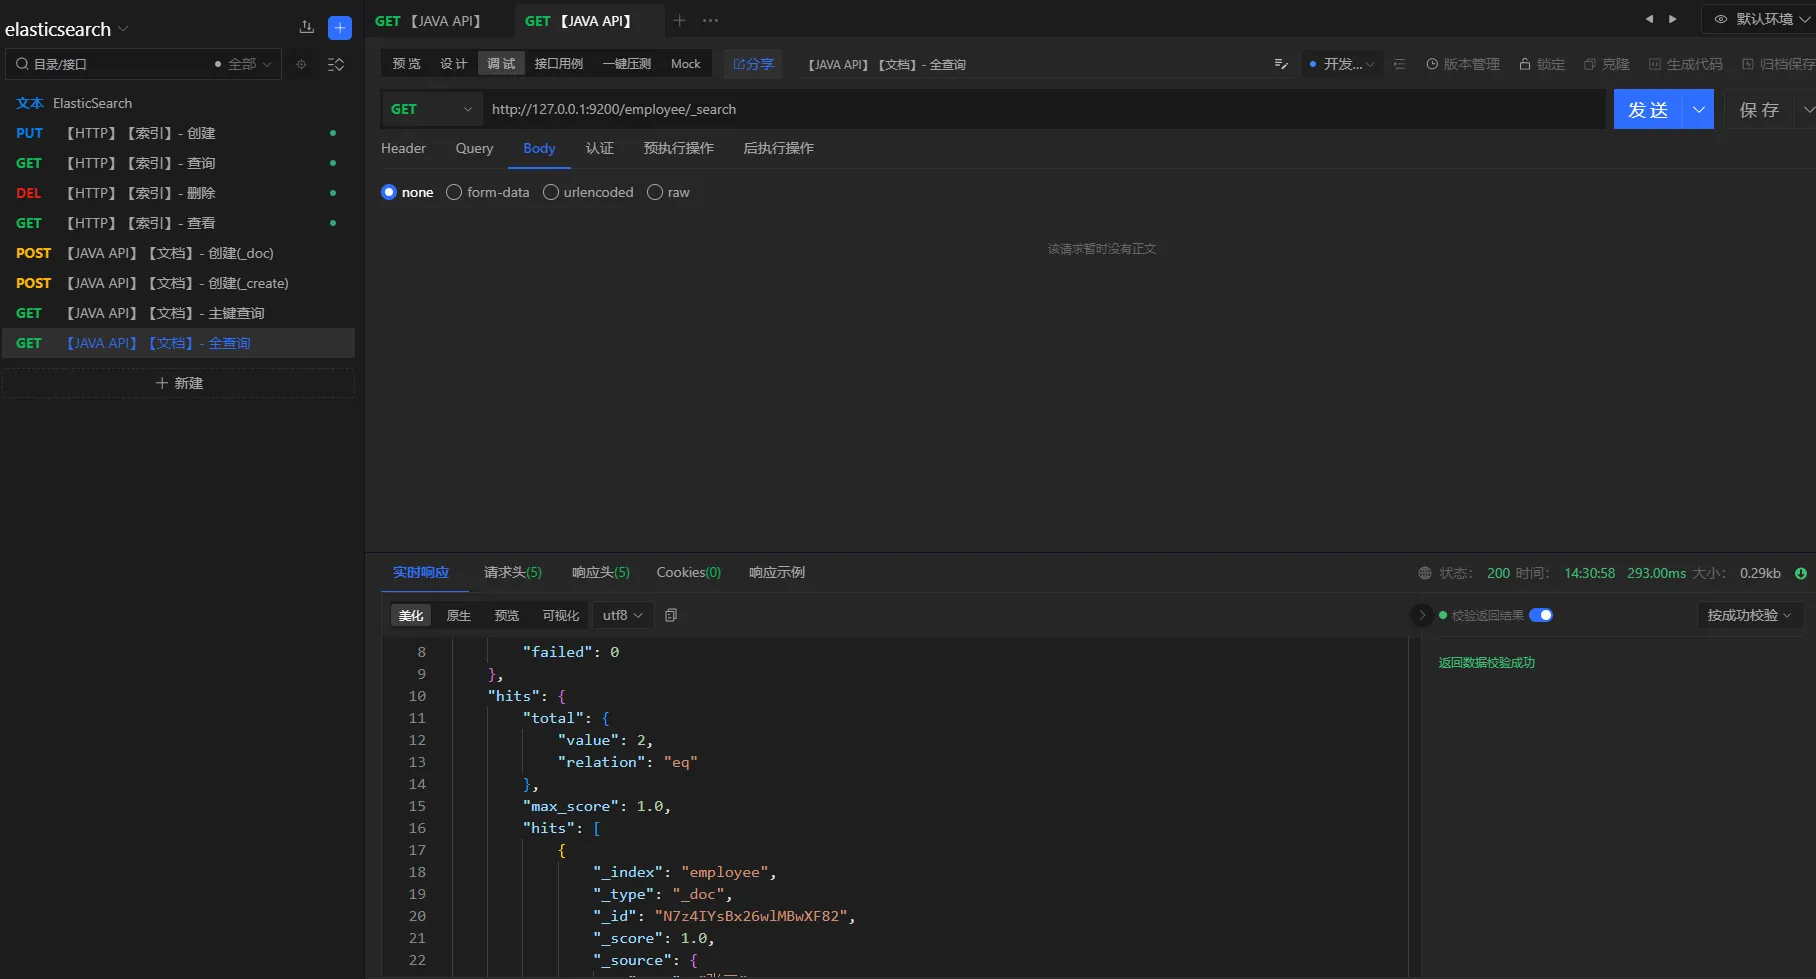The image size is (1816, 979).
Task: Open the 按成功校验 dropdown
Action: click(1749, 615)
